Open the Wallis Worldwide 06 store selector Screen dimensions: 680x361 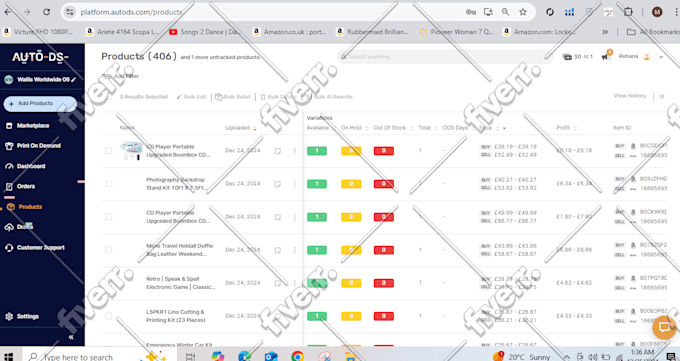pyautogui.click(x=39, y=80)
